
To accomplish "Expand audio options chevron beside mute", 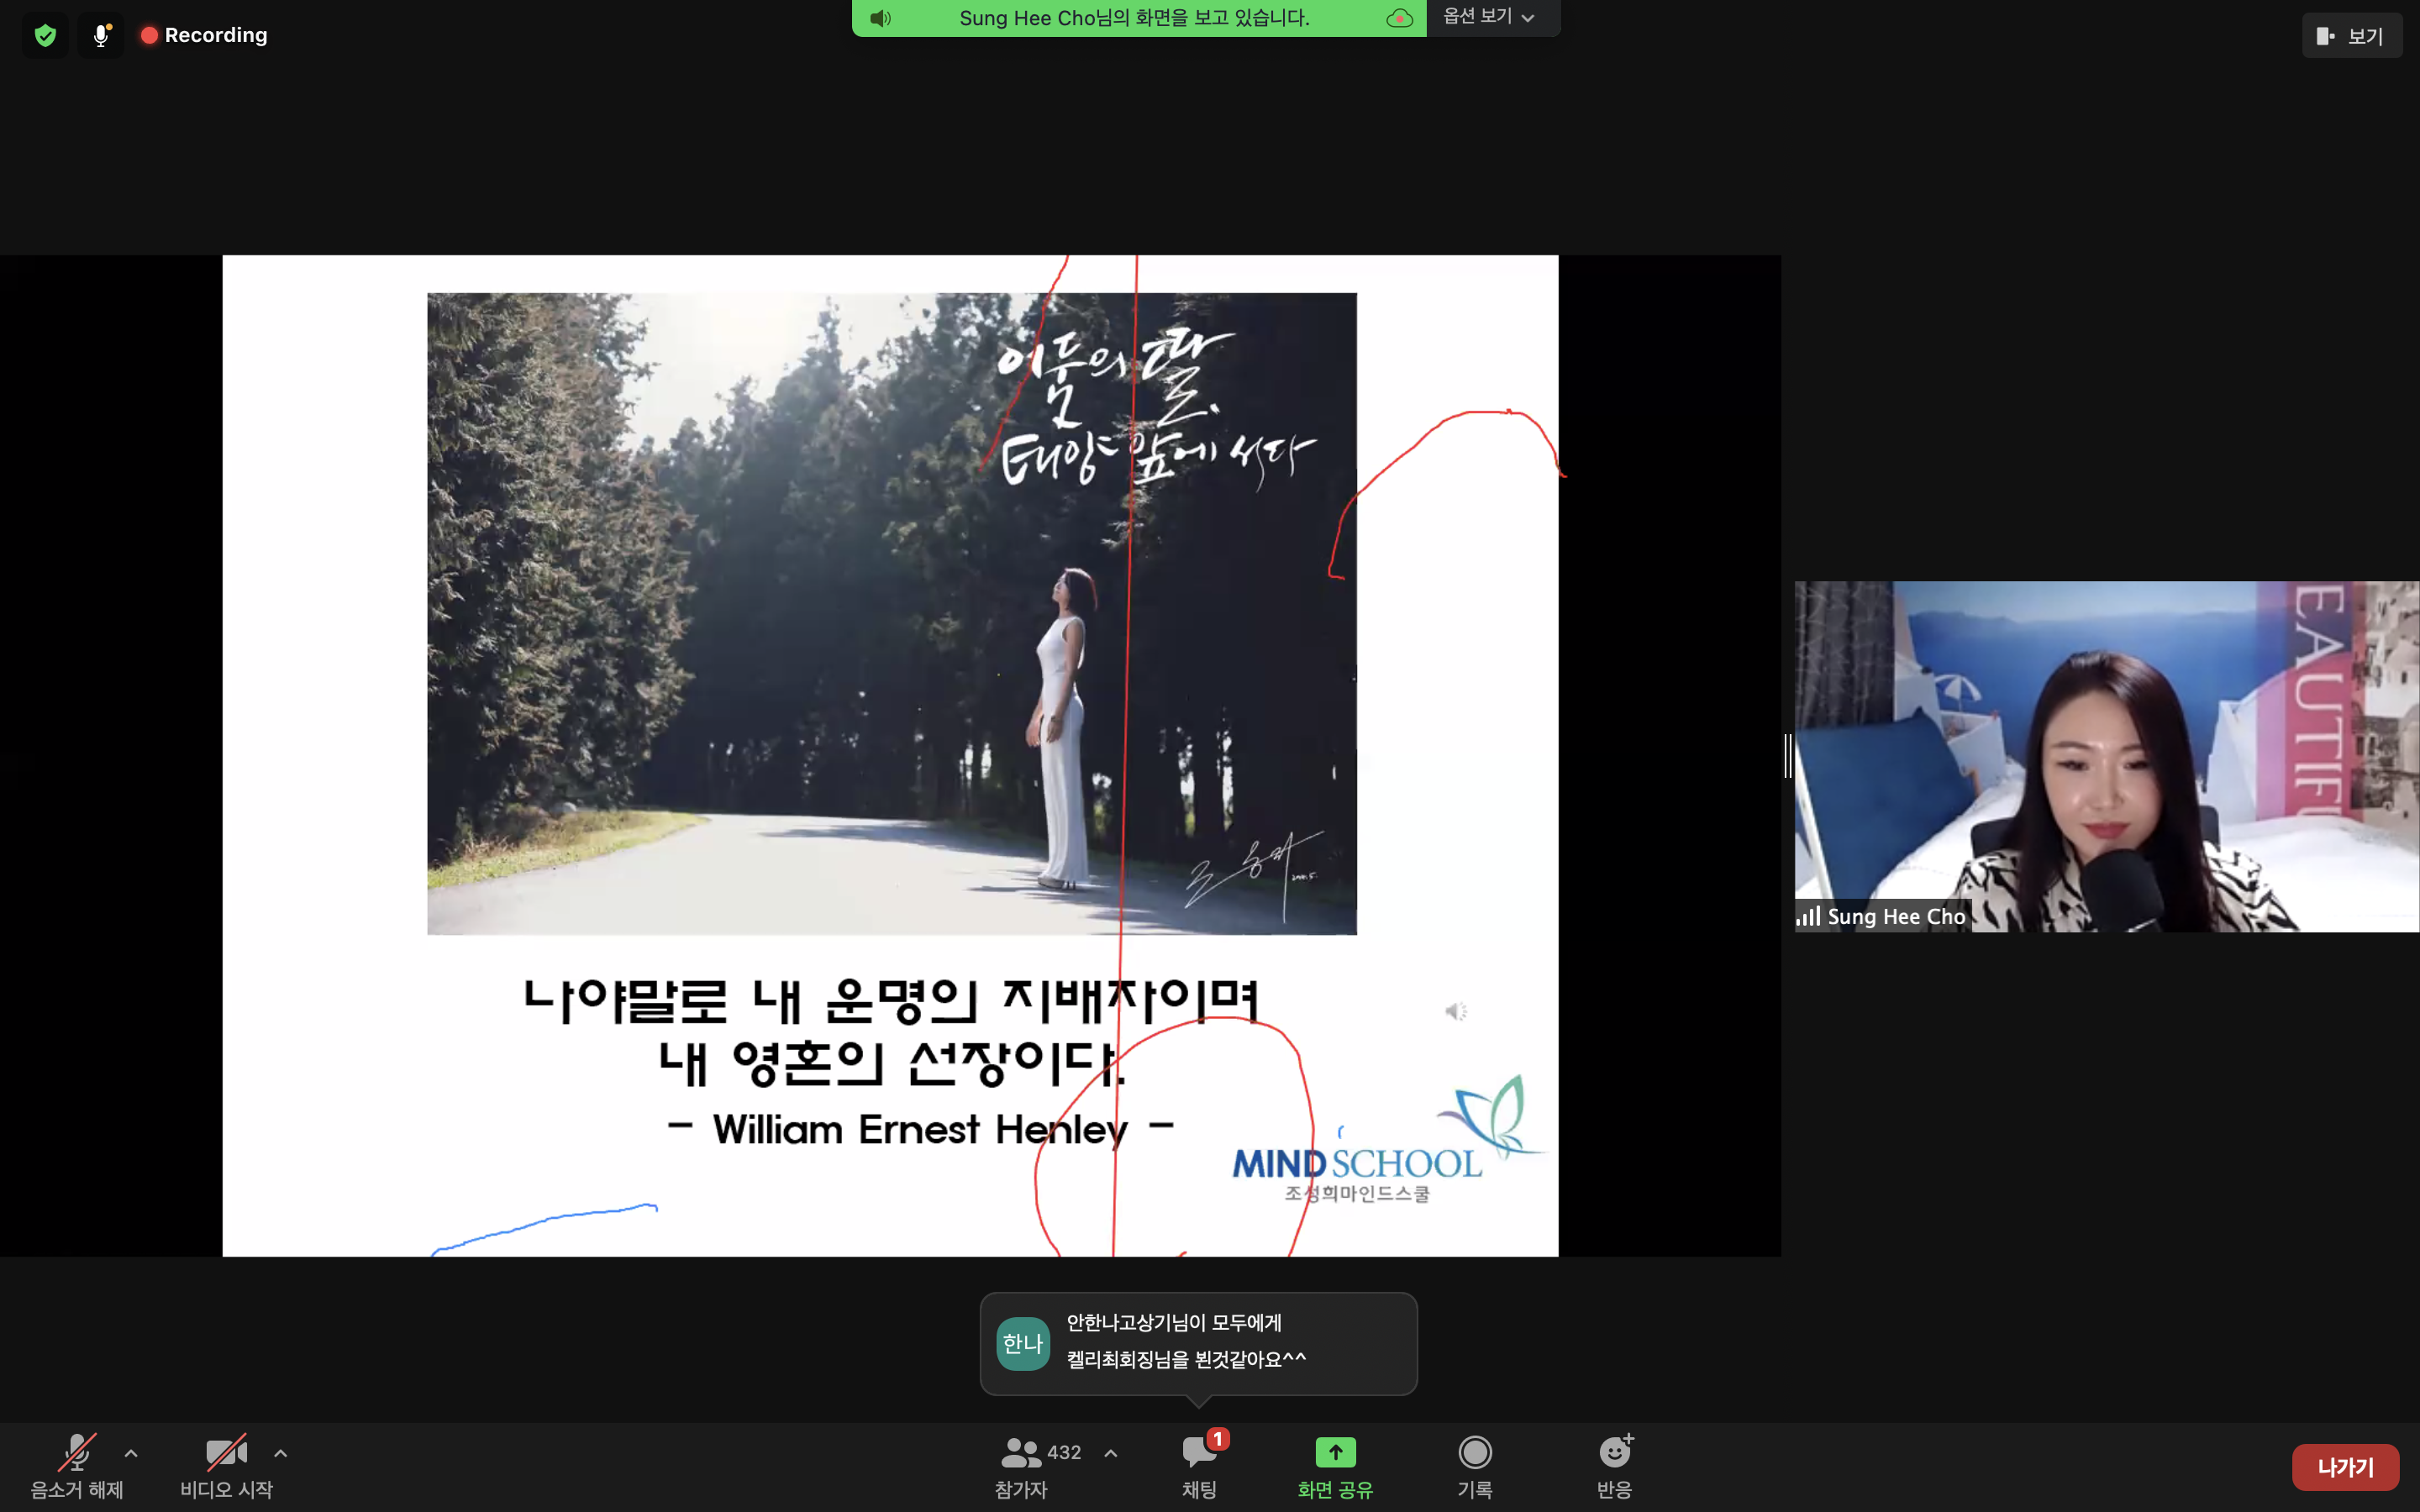I will coord(131,1453).
